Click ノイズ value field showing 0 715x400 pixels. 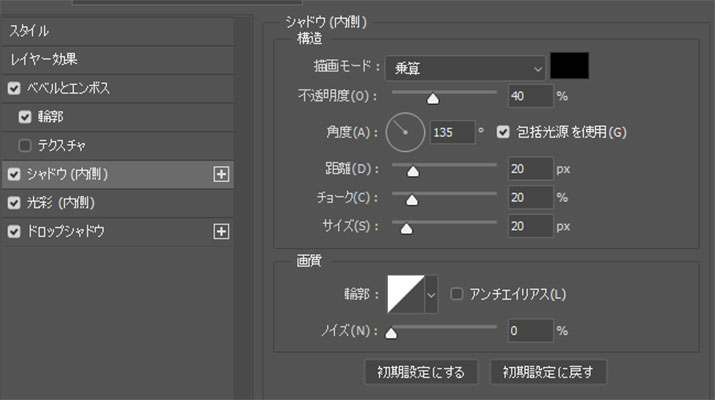[x=530, y=331]
